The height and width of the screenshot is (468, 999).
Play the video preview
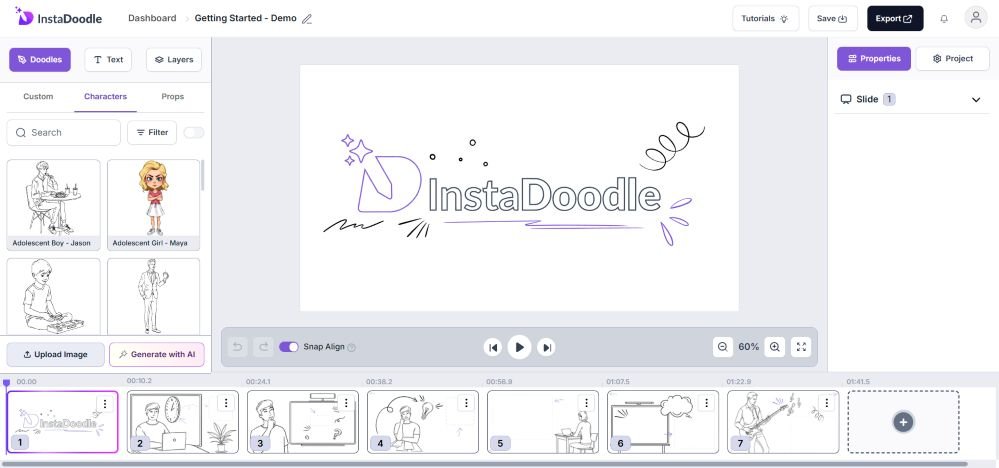(x=519, y=347)
